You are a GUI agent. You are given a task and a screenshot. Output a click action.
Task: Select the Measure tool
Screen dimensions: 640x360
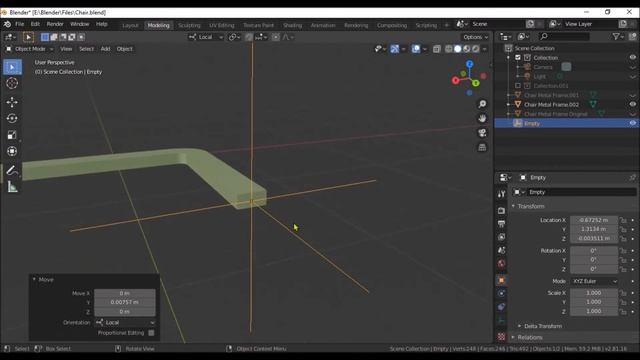click(12, 187)
